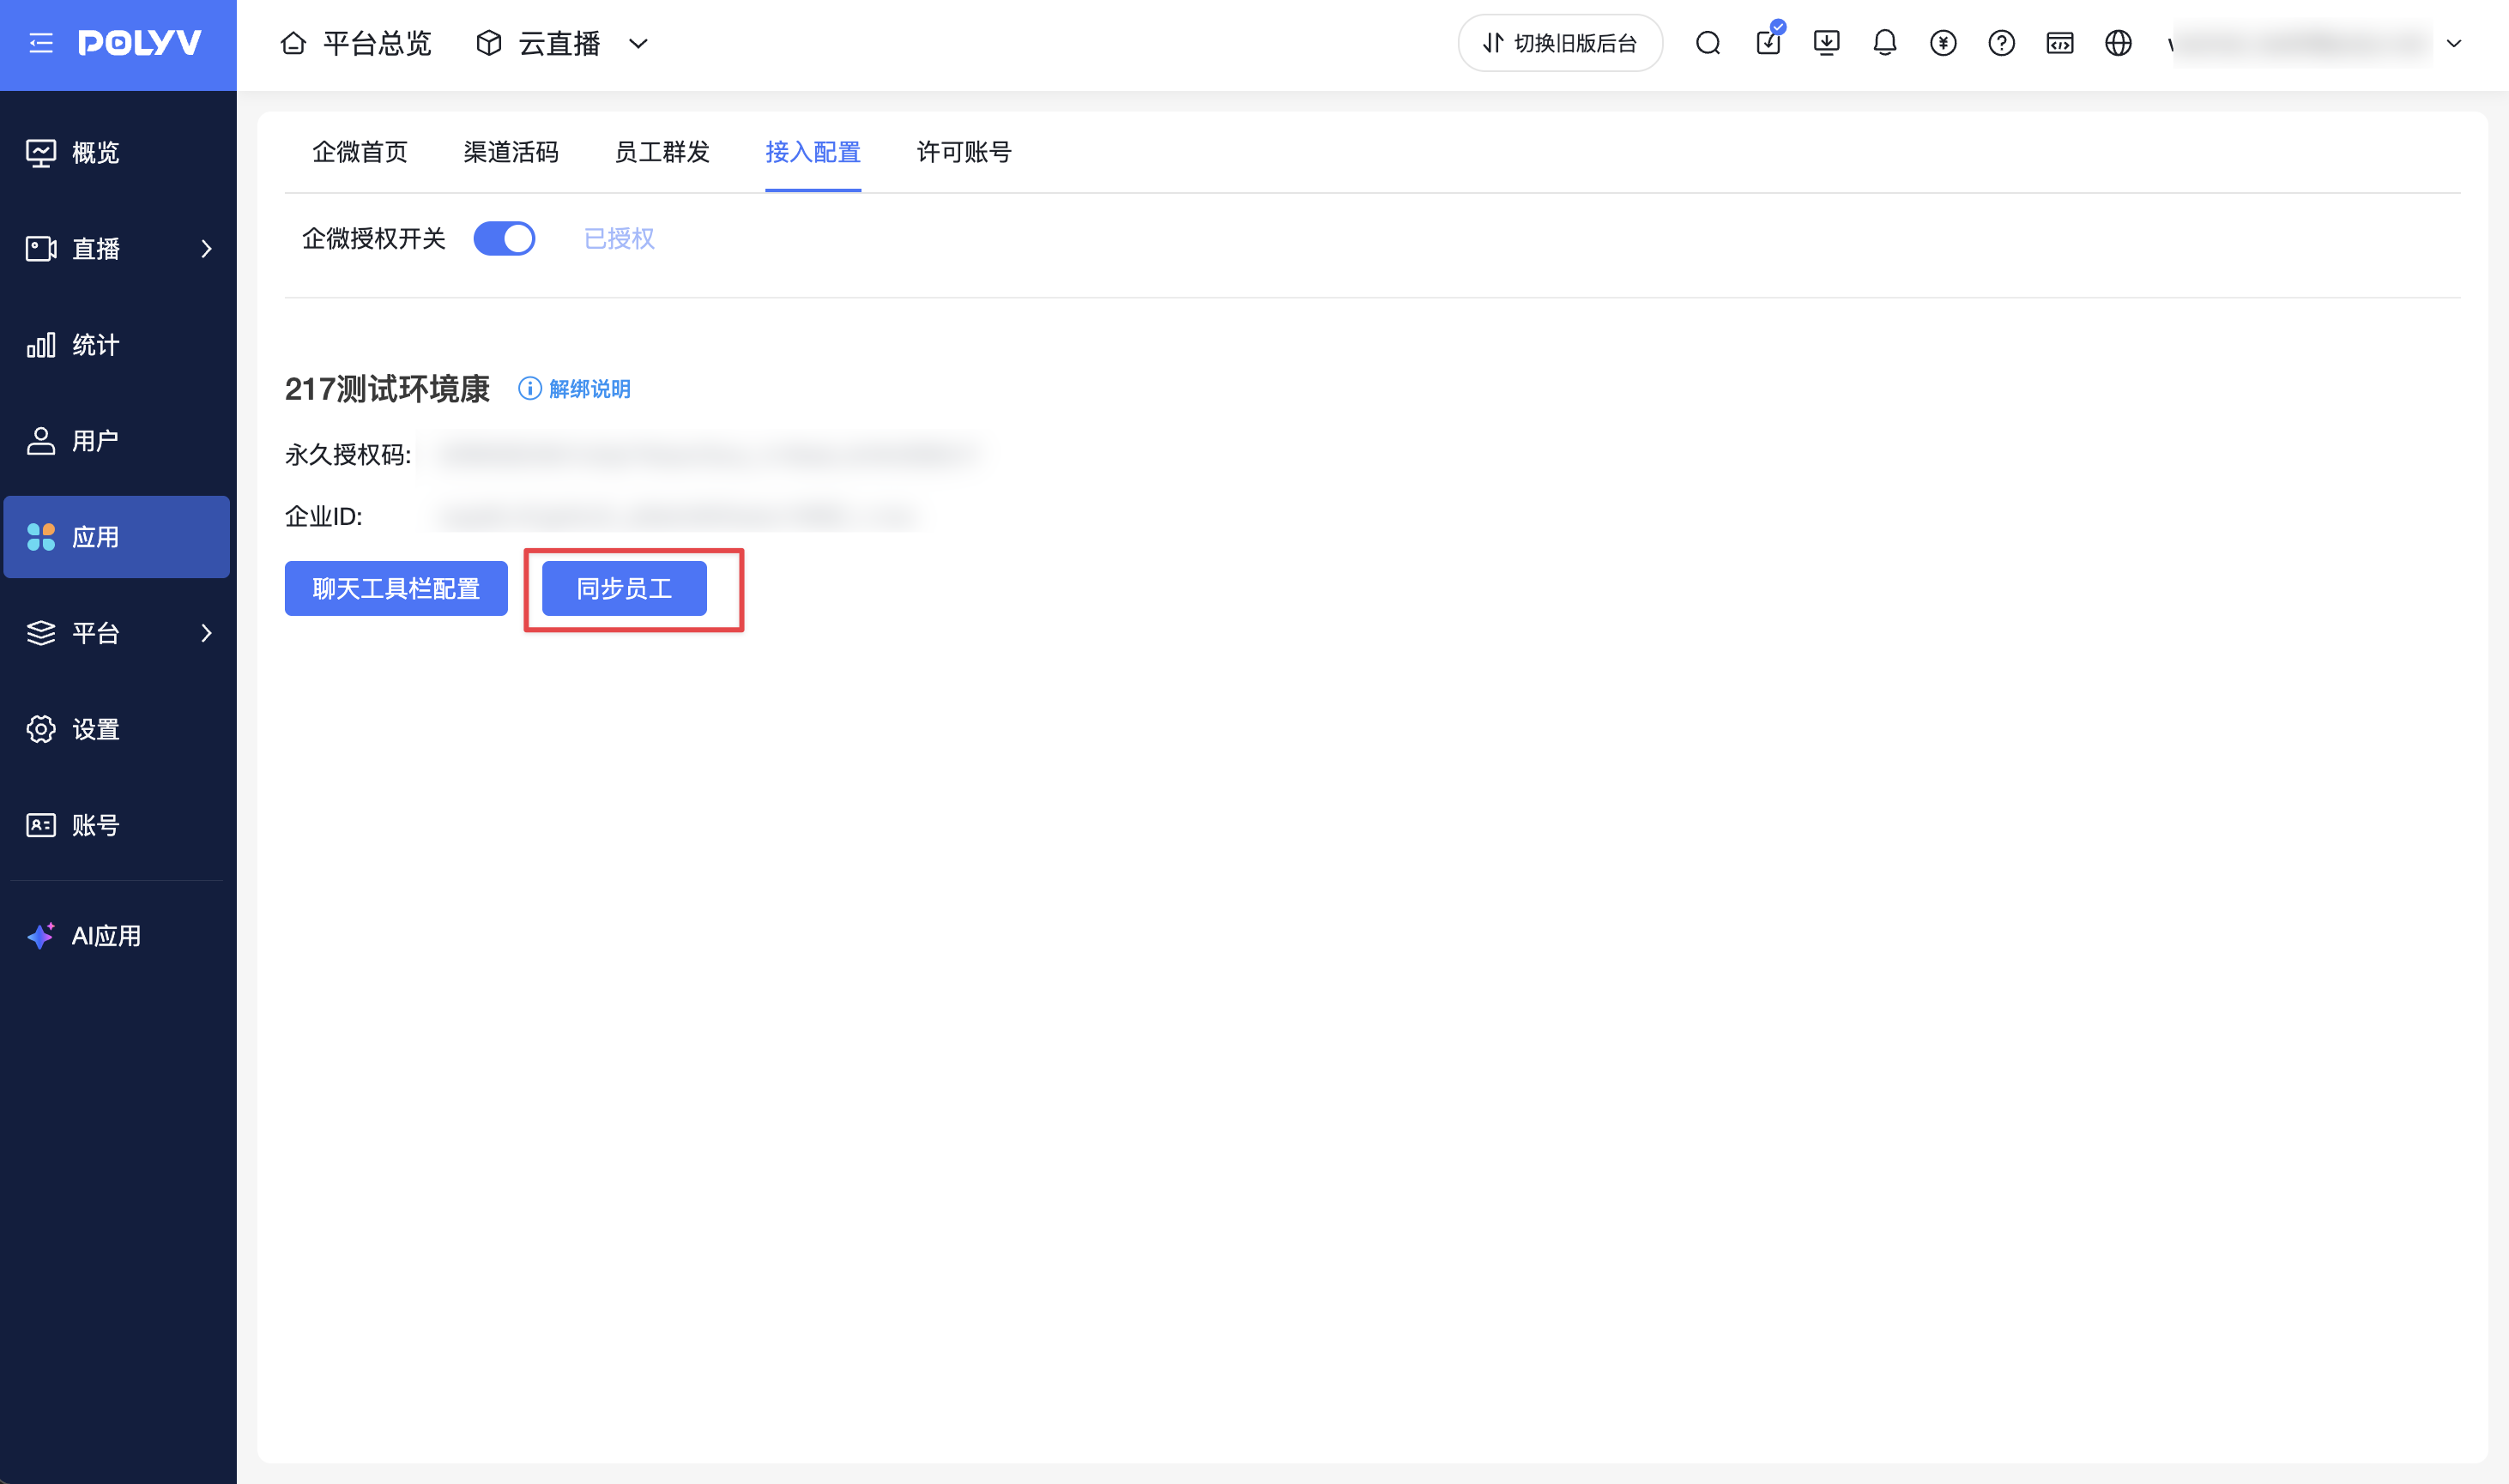Open 解绑说明 info link

(574, 388)
